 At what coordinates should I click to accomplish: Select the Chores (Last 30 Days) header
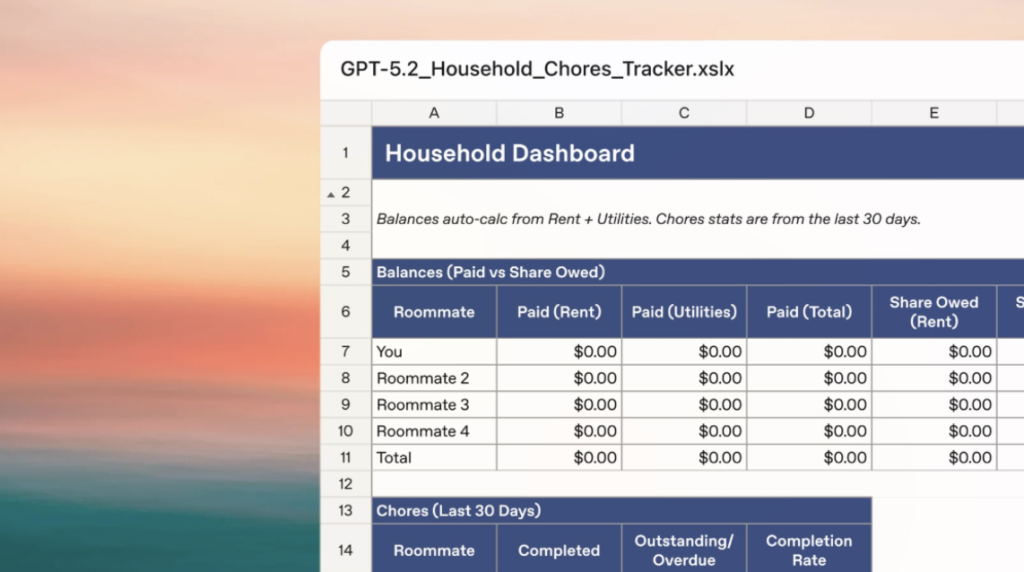coord(459,511)
